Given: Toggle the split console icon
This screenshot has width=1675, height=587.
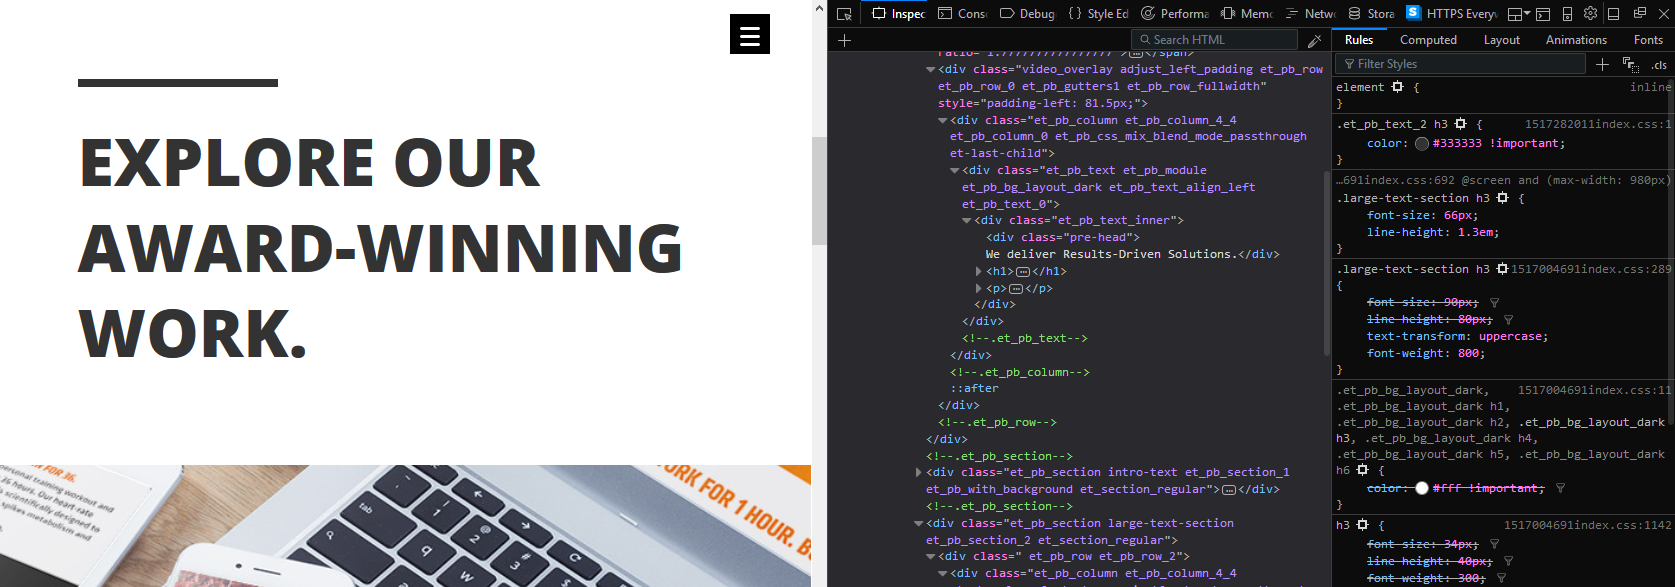Looking at the screenshot, I should tap(1543, 14).
